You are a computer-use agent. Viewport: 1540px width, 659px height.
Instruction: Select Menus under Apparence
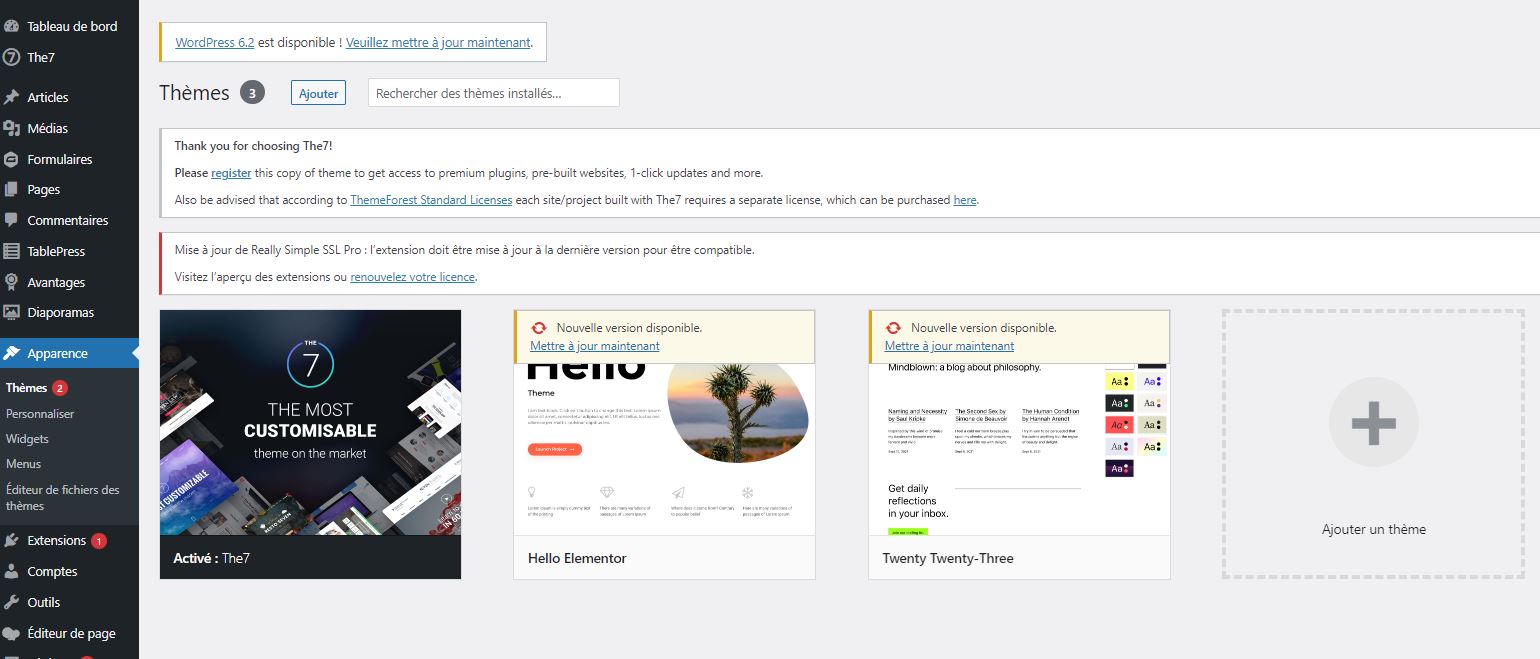[24, 463]
